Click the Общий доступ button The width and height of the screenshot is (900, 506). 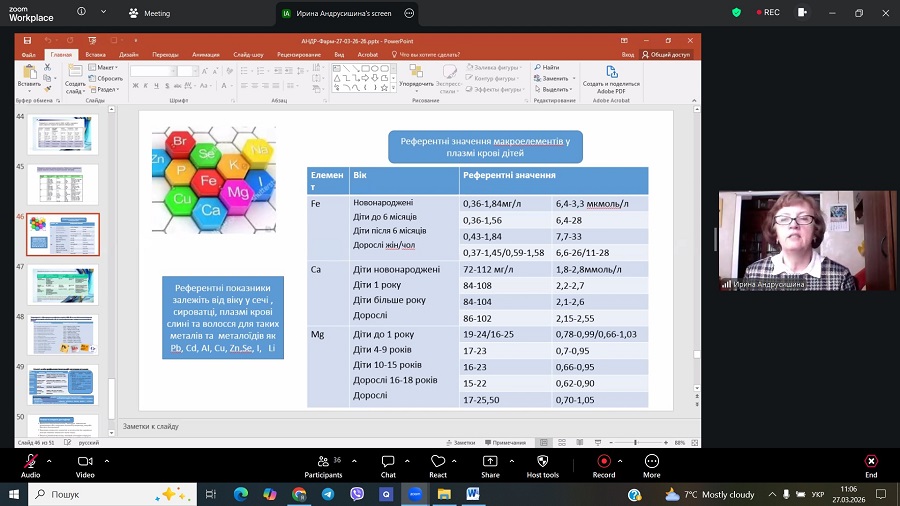667,55
